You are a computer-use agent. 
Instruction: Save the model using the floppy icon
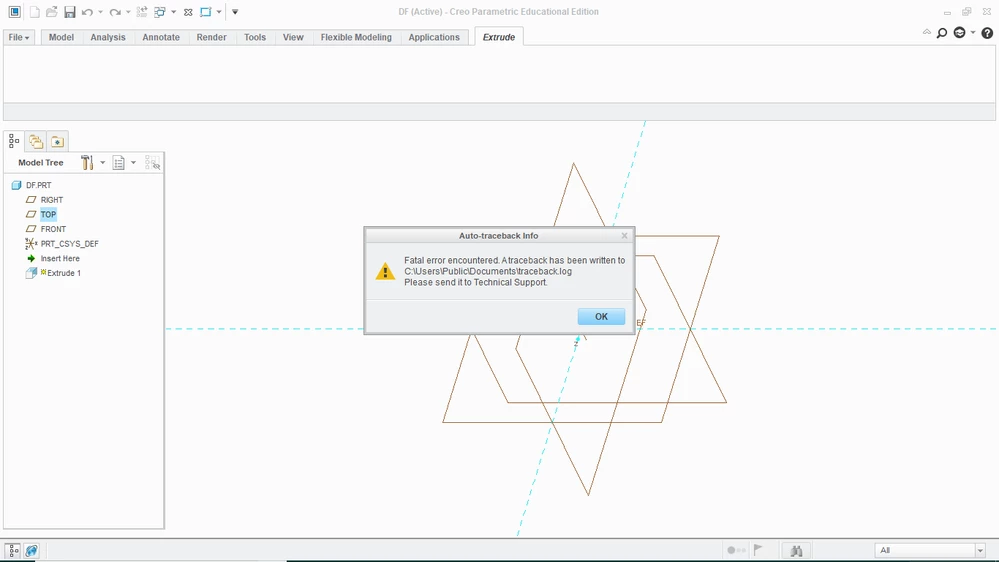pos(69,11)
